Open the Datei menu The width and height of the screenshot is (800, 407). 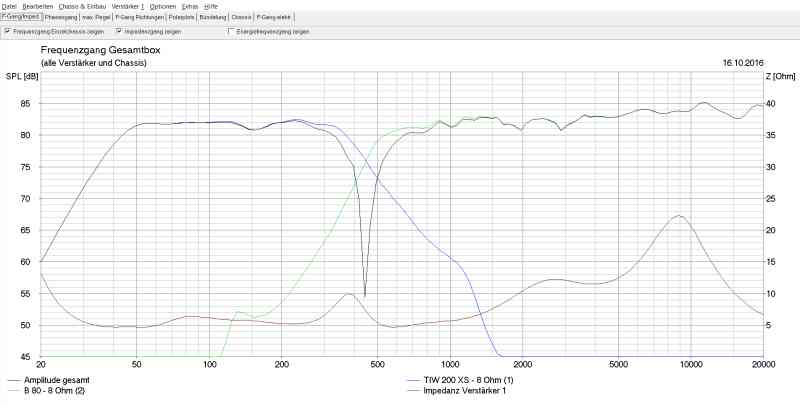tap(9, 7)
